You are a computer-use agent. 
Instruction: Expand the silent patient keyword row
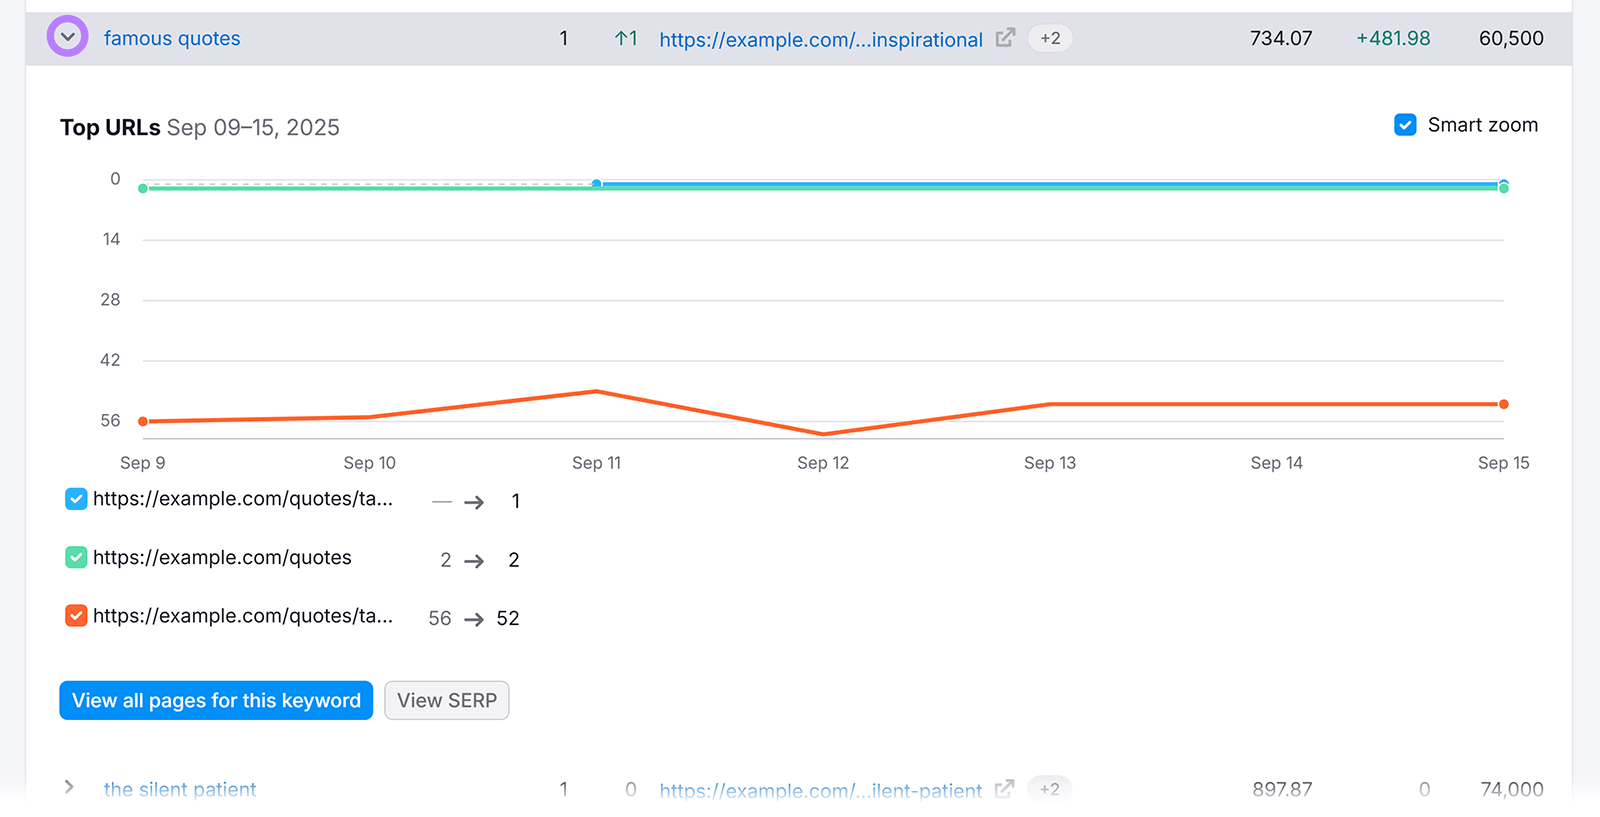[x=68, y=787]
